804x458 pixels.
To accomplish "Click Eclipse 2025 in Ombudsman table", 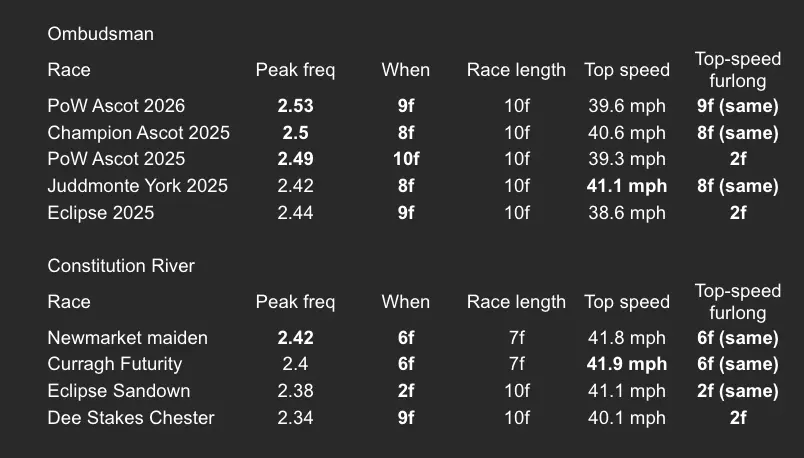I will point(100,213).
